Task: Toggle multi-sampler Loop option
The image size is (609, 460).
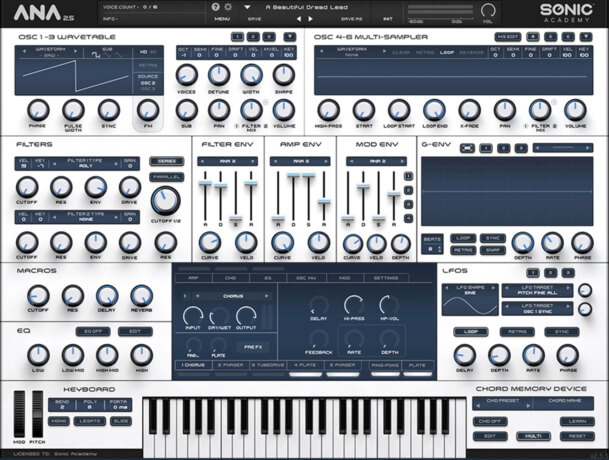Action: tap(447, 52)
